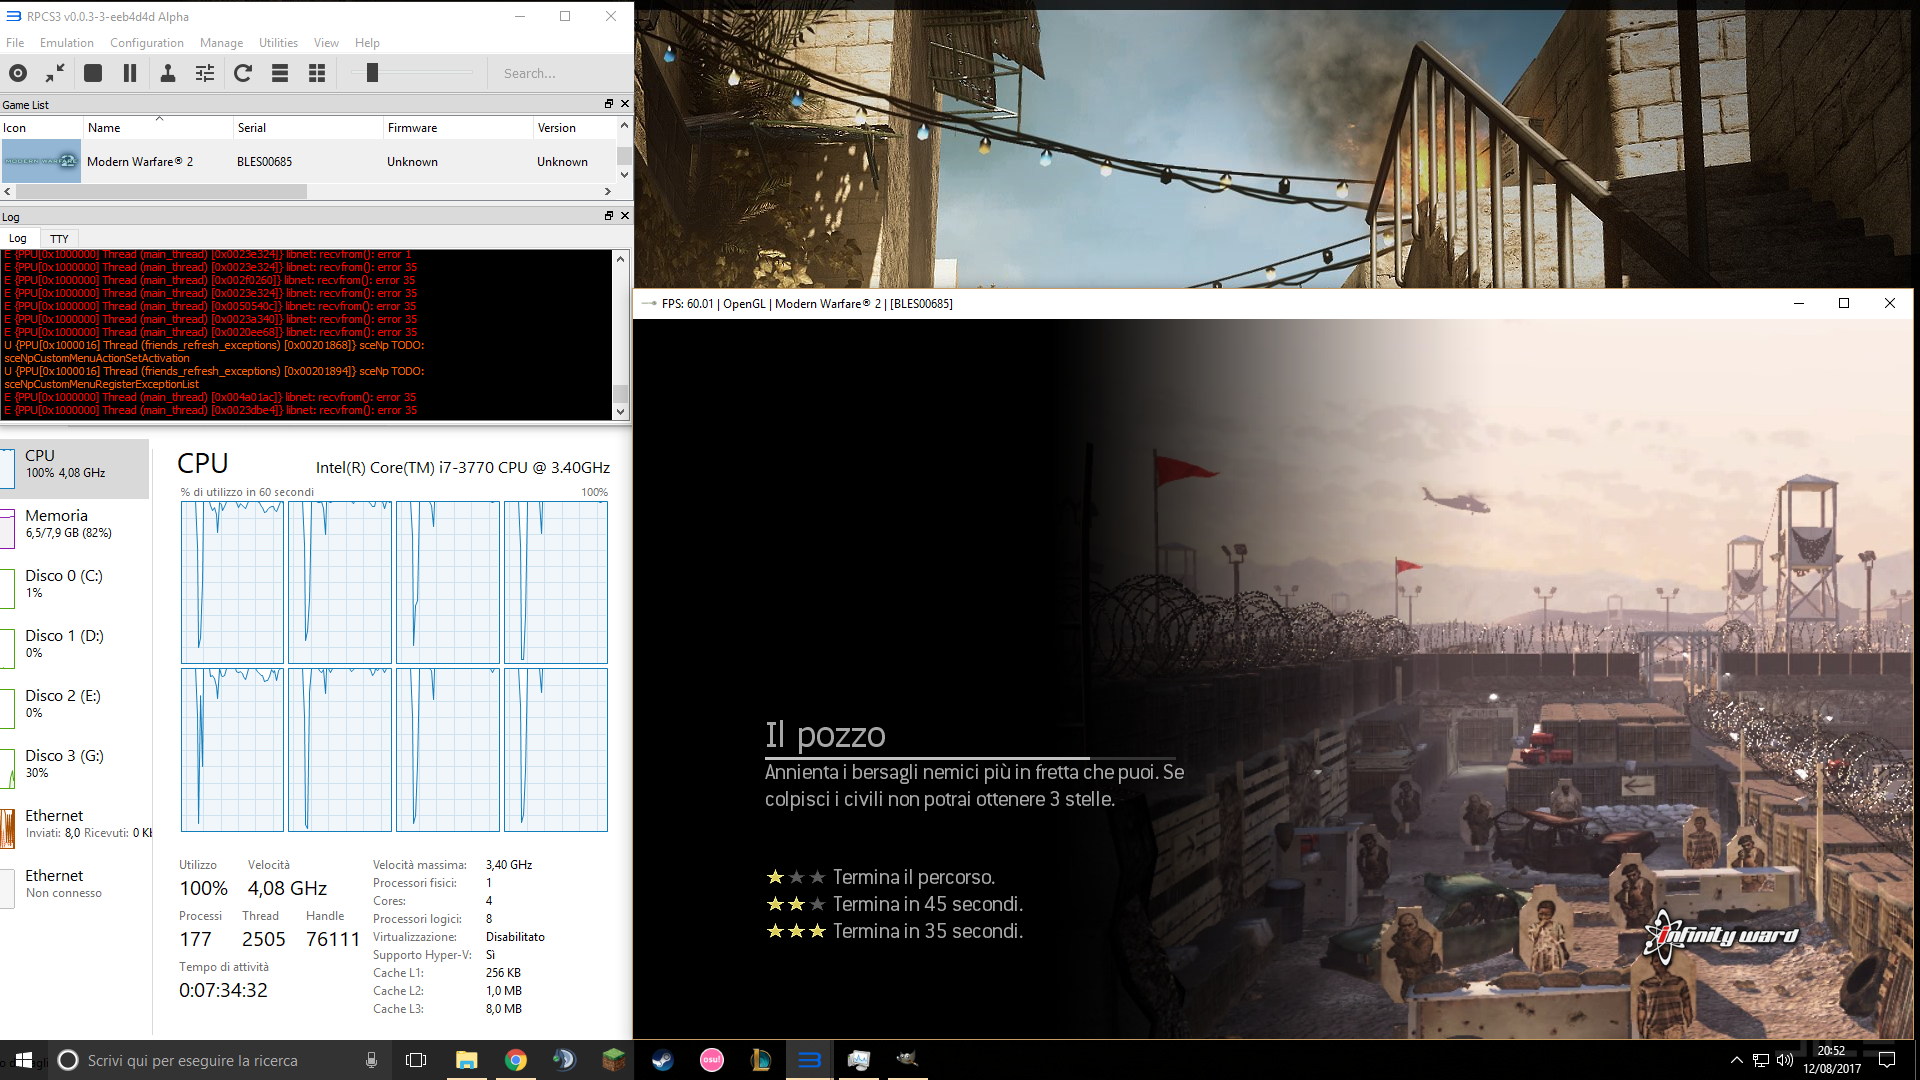
Task: Open Steam from the taskbar
Action: click(662, 1060)
